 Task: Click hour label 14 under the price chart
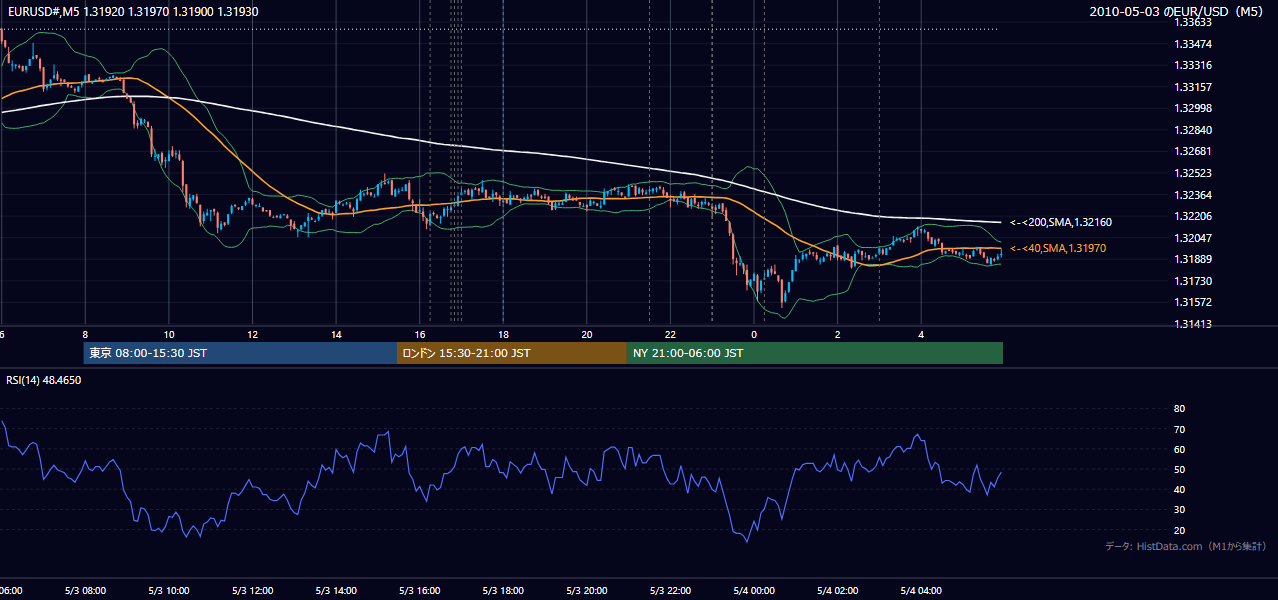[336, 334]
